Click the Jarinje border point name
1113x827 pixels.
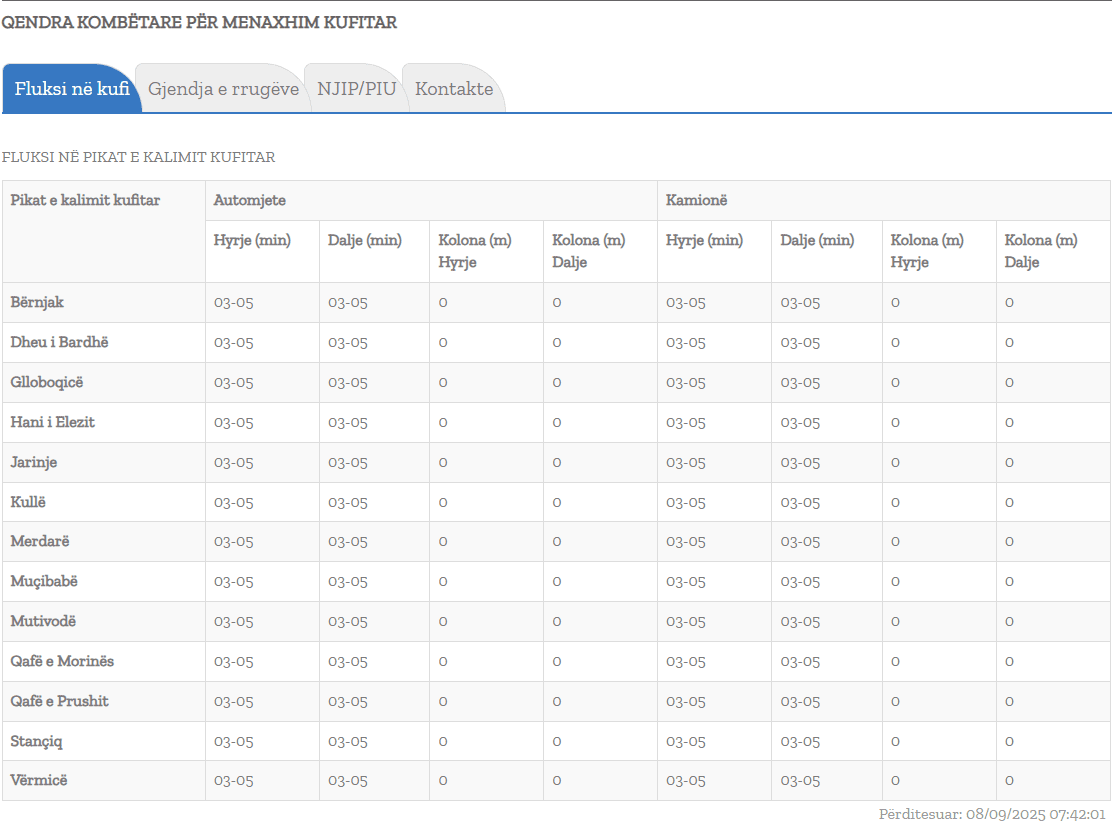(35, 462)
